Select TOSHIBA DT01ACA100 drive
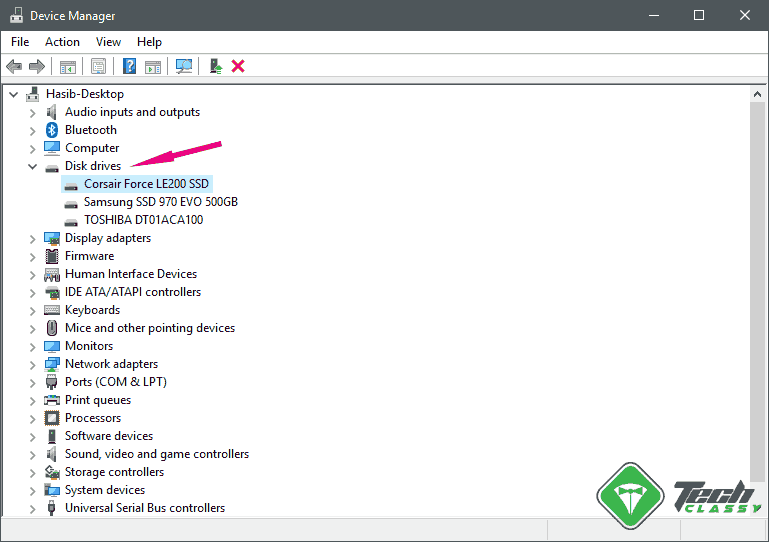 click(x=143, y=220)
